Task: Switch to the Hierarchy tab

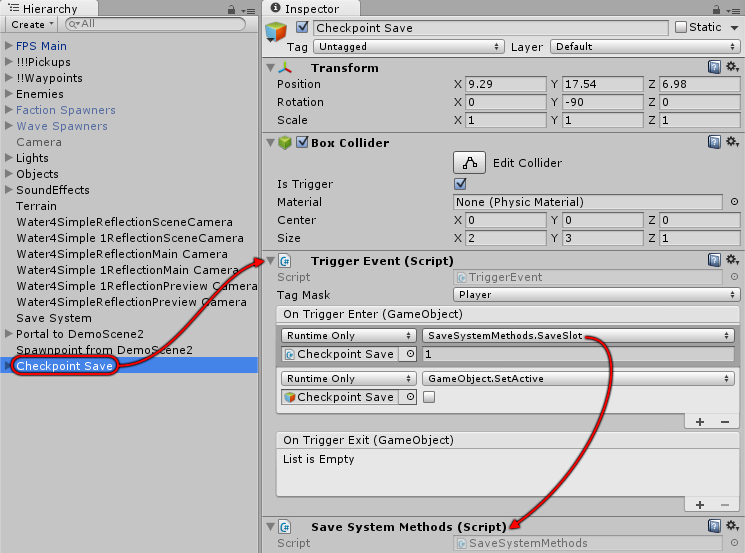Action: pyautogui.click(x=49, y=9)
